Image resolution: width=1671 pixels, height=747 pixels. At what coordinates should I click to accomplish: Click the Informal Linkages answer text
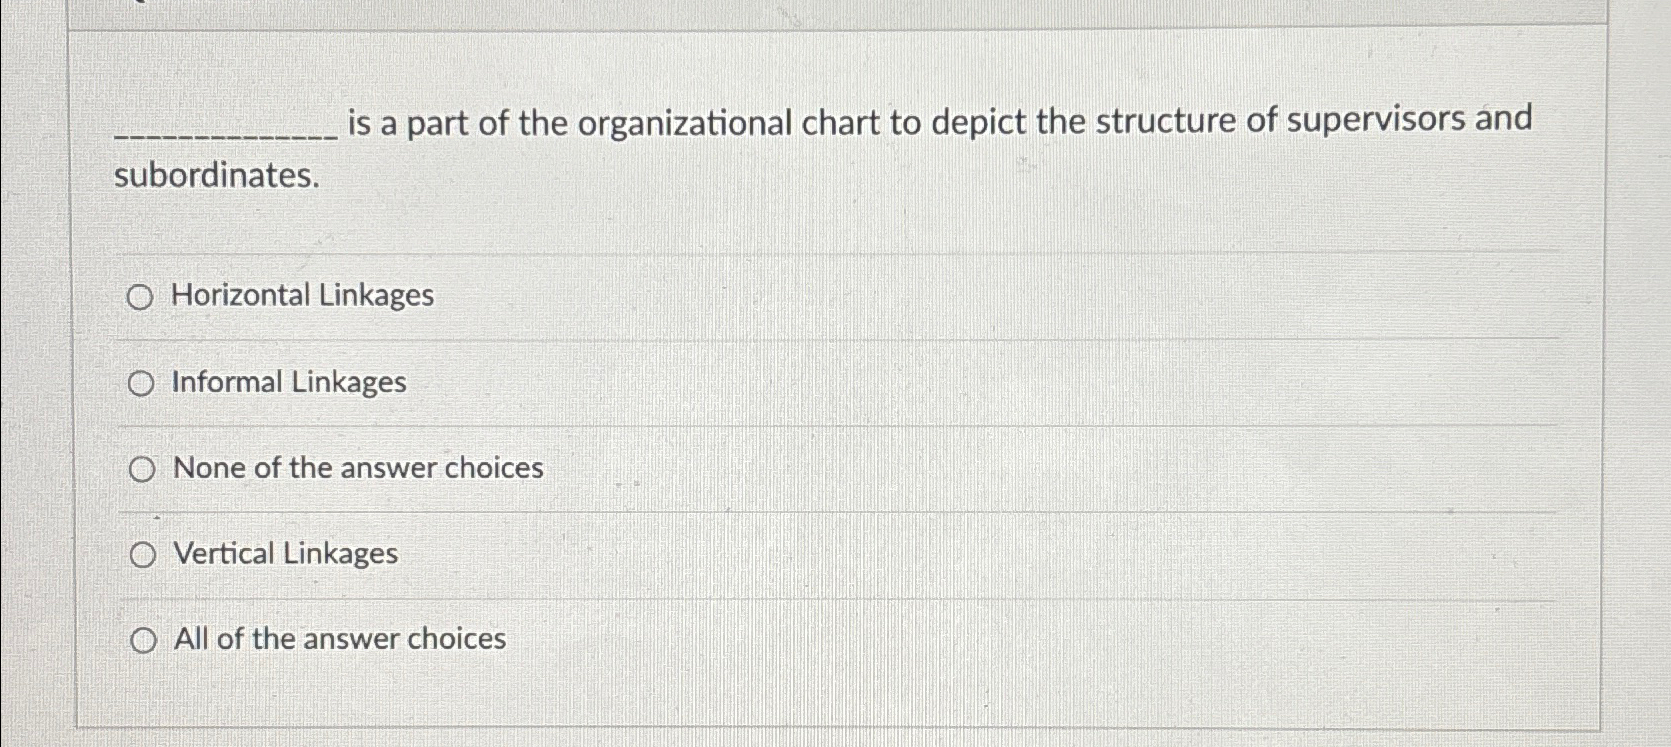pos(288,382)
